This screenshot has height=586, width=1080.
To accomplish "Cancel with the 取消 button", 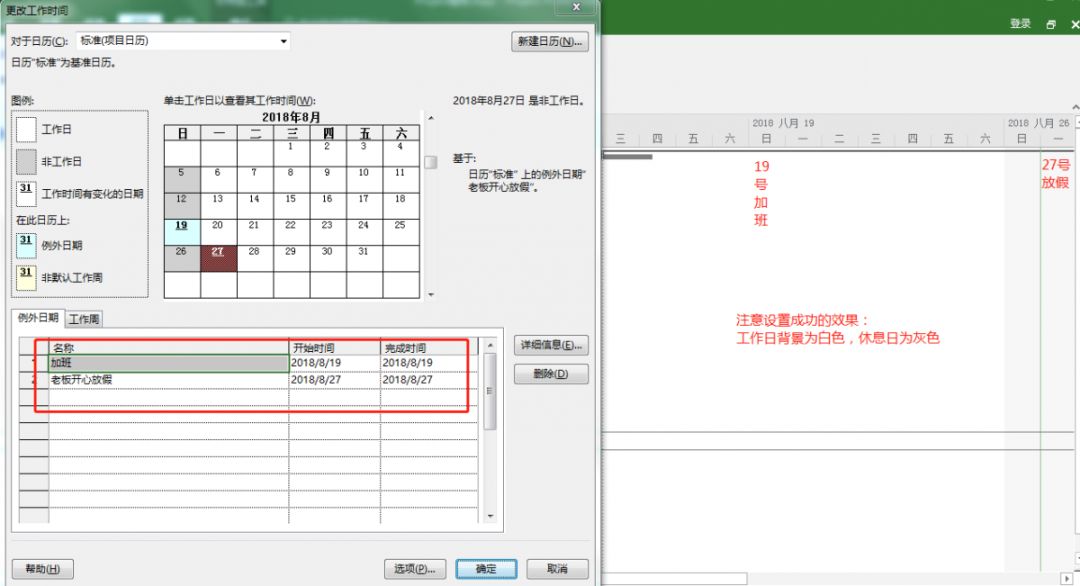I will point(557,569).
